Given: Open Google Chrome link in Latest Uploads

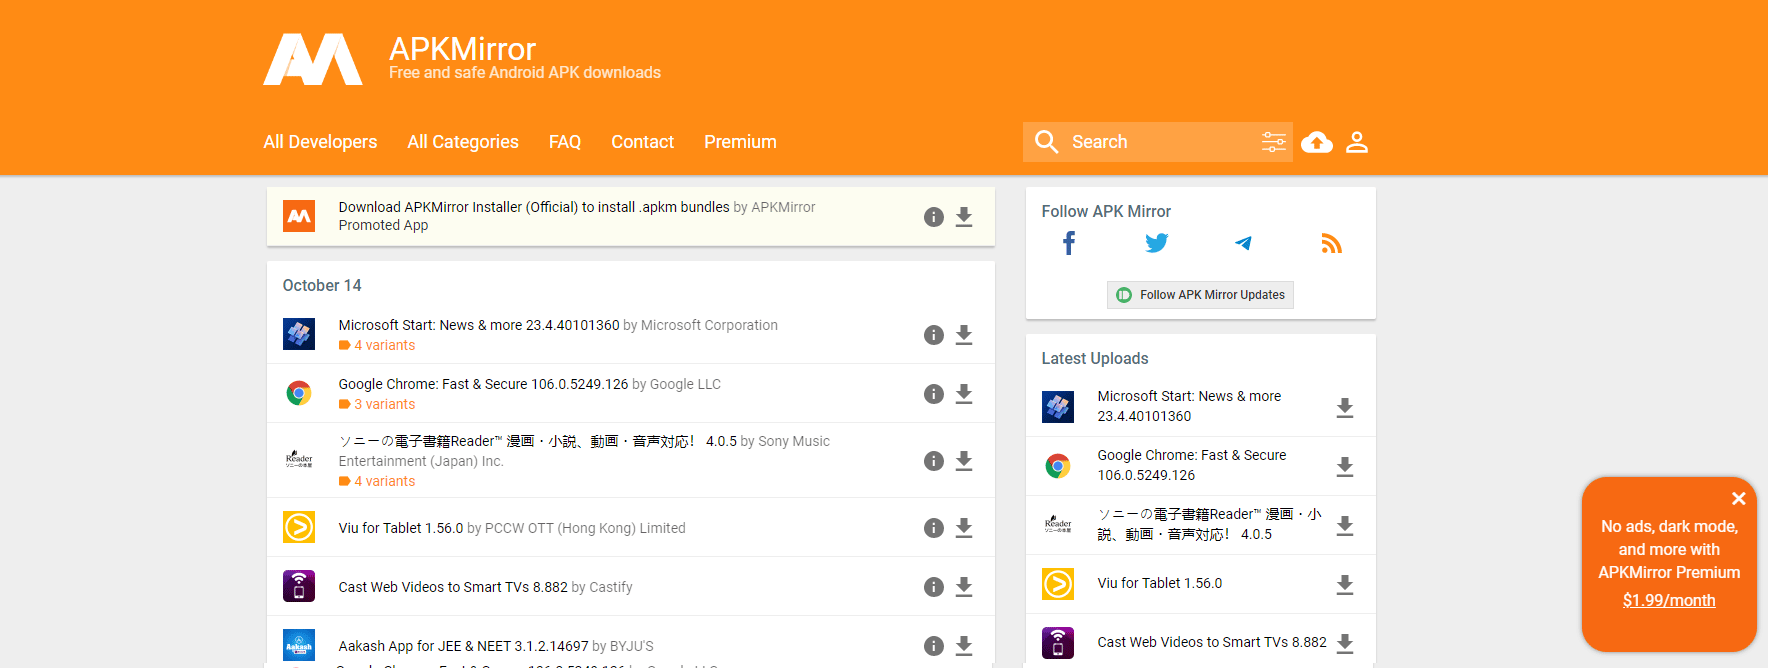Looking at the screenshot, I should pos(1192,465).
